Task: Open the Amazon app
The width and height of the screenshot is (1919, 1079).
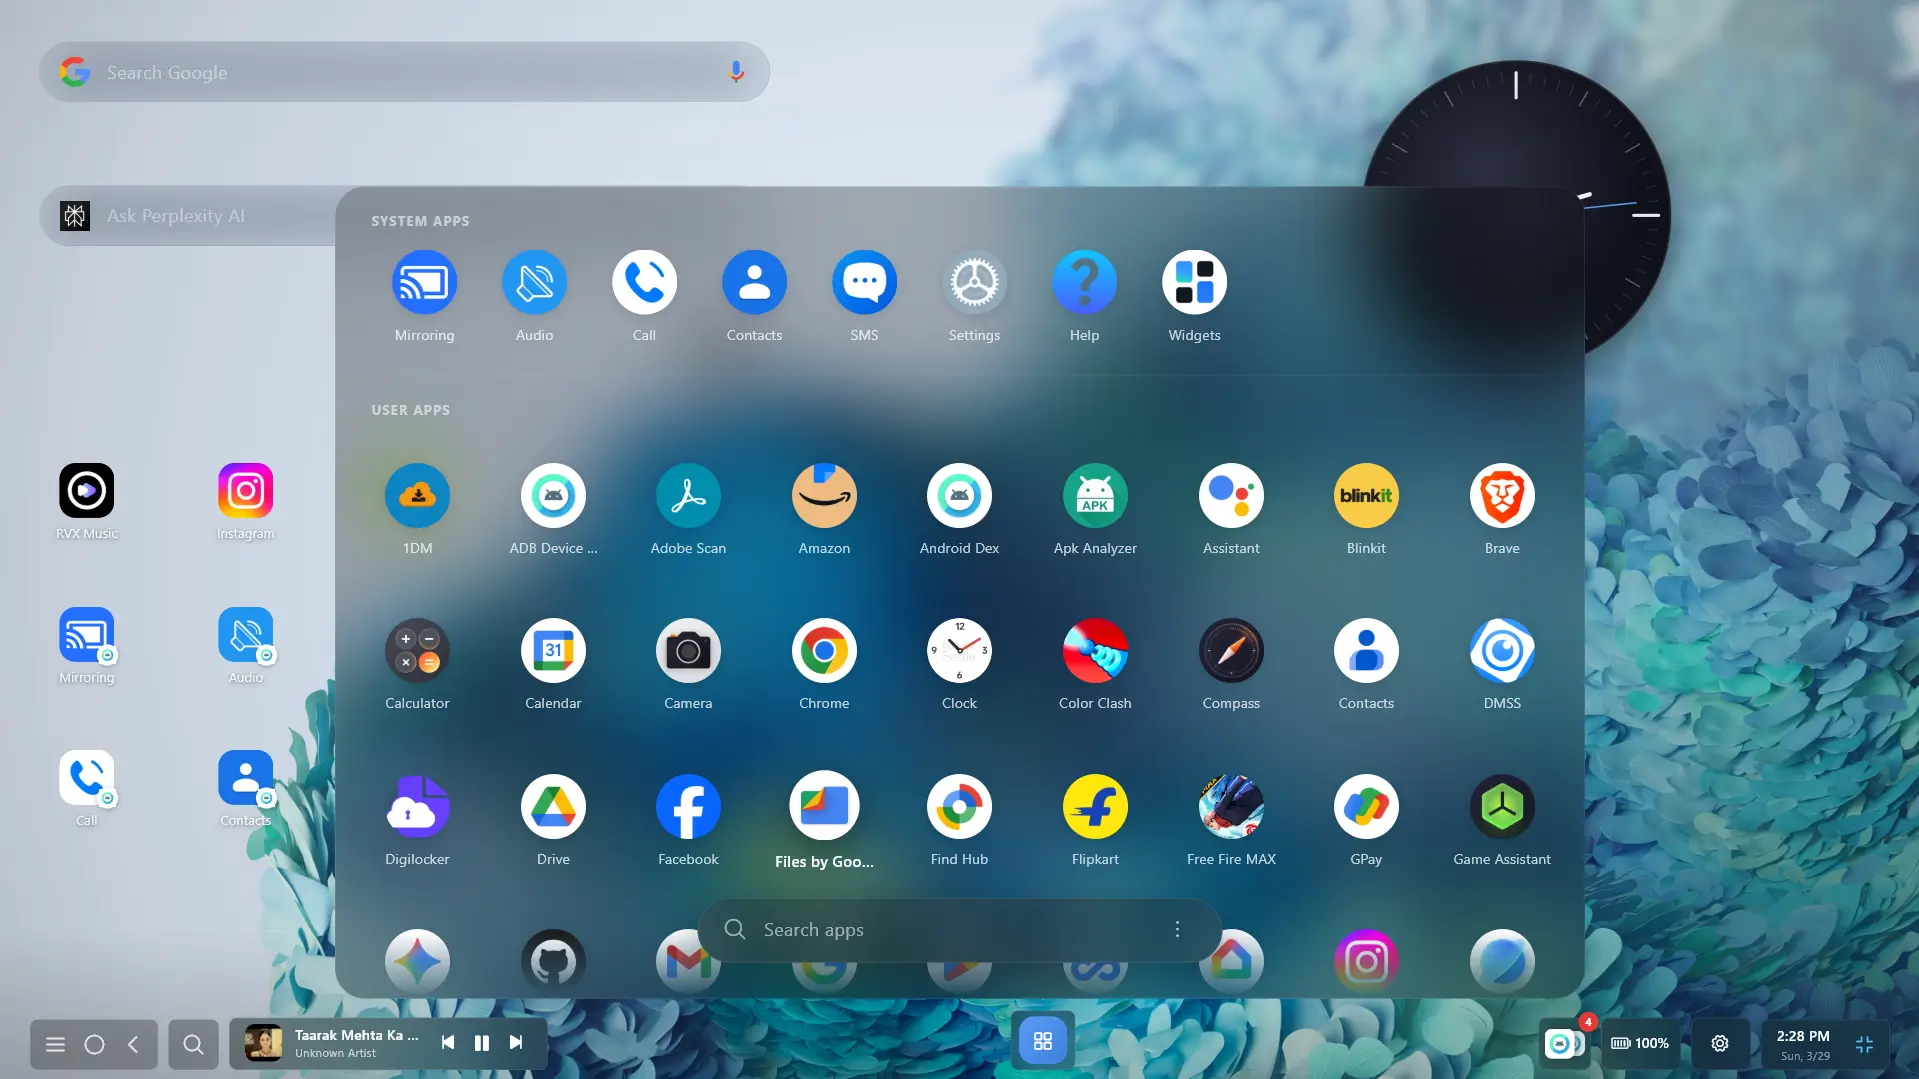Action: coord(824,496)
